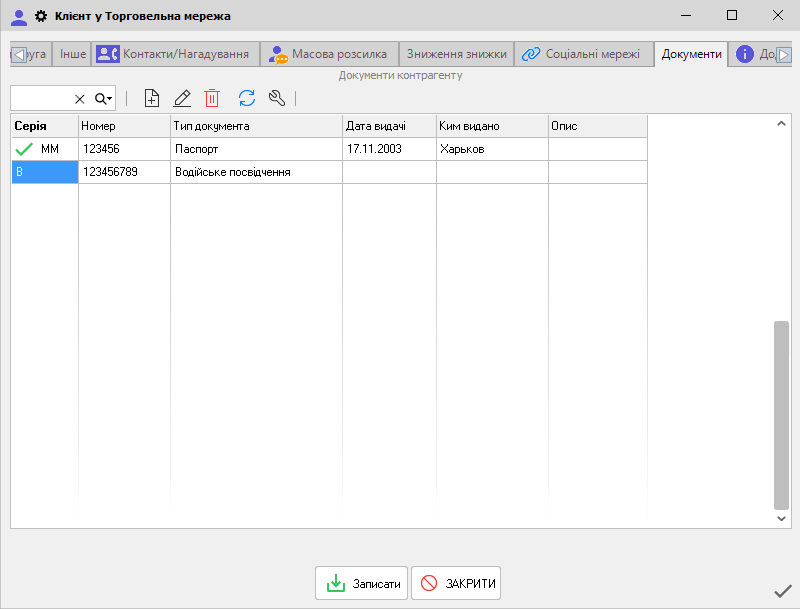The width and height of the screenshot is (800, 609).
Task: Click the blue refresh arrows icon
Action: point(247,98)
